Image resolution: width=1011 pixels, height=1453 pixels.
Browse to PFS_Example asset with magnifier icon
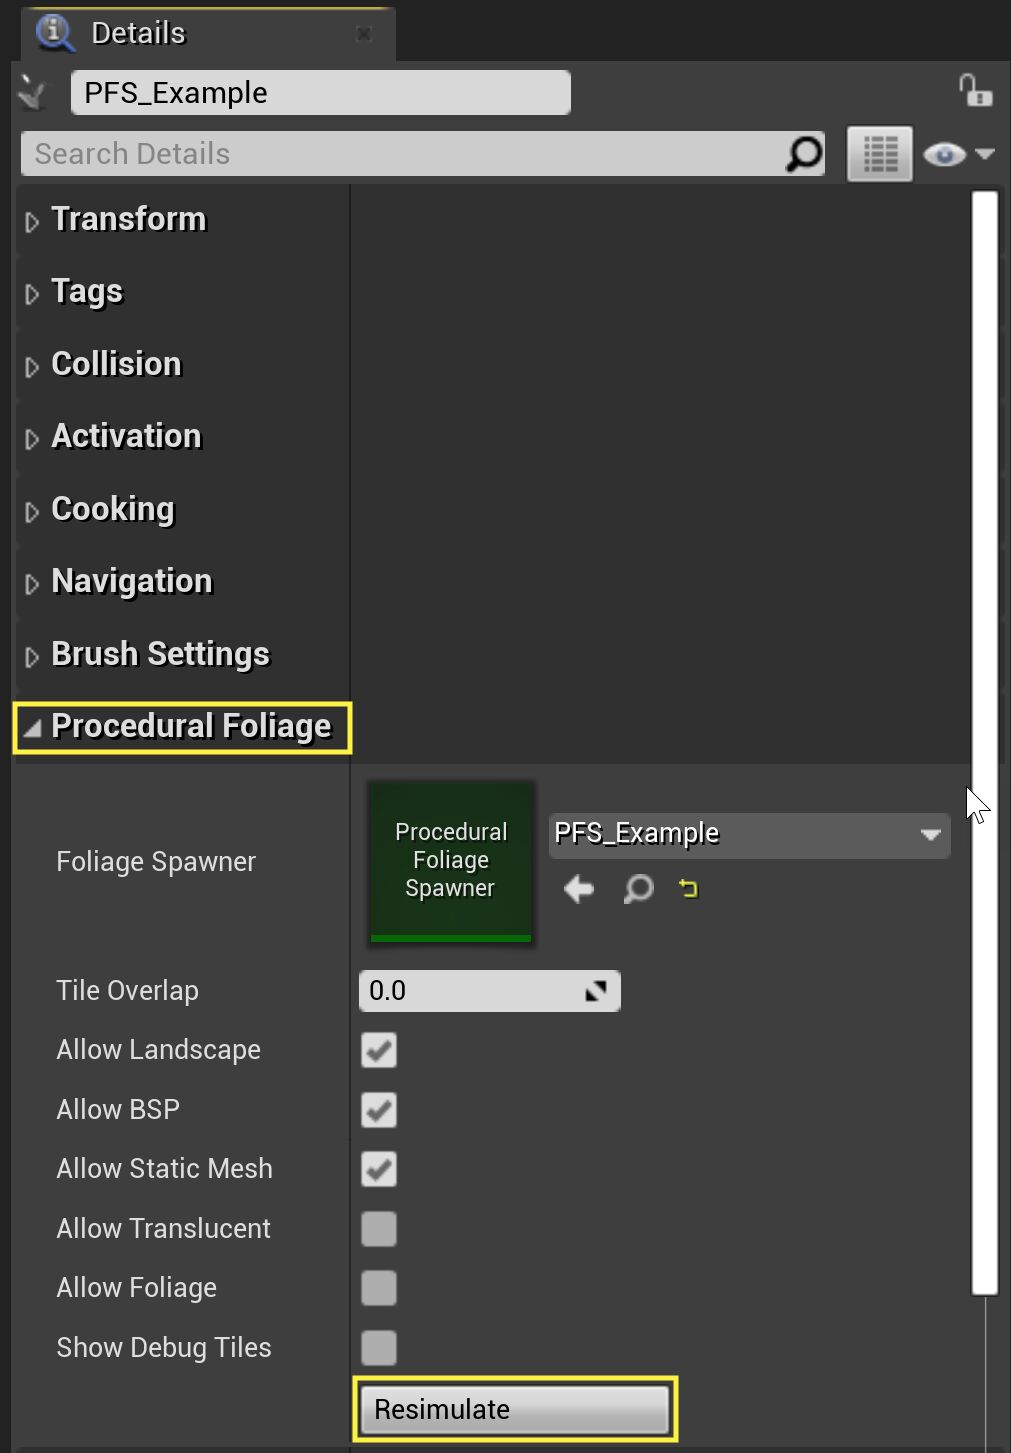(638, 888)
